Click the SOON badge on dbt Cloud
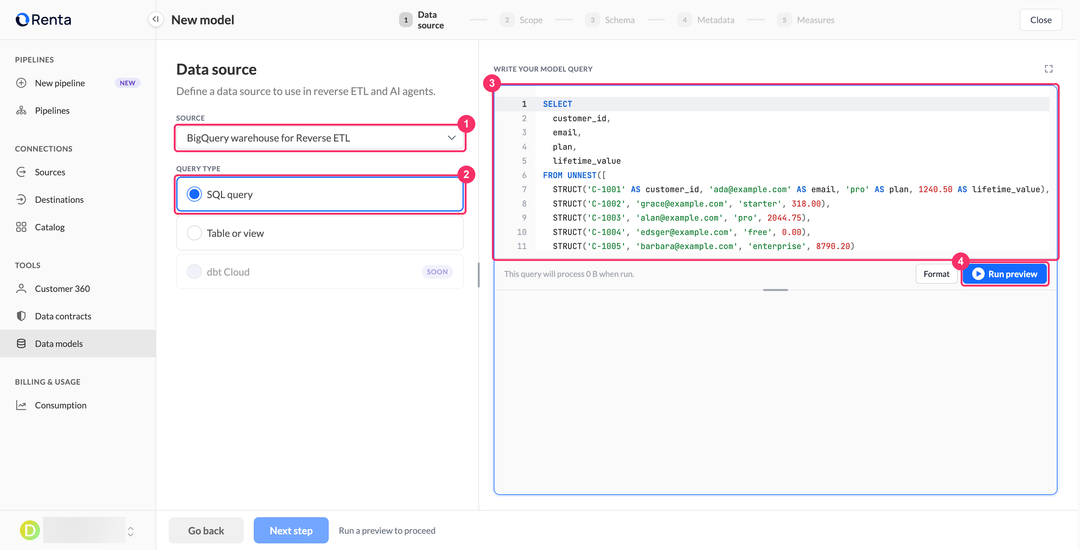The height and width of the screenshot is (550, 1080). click(x=437, y=272)
